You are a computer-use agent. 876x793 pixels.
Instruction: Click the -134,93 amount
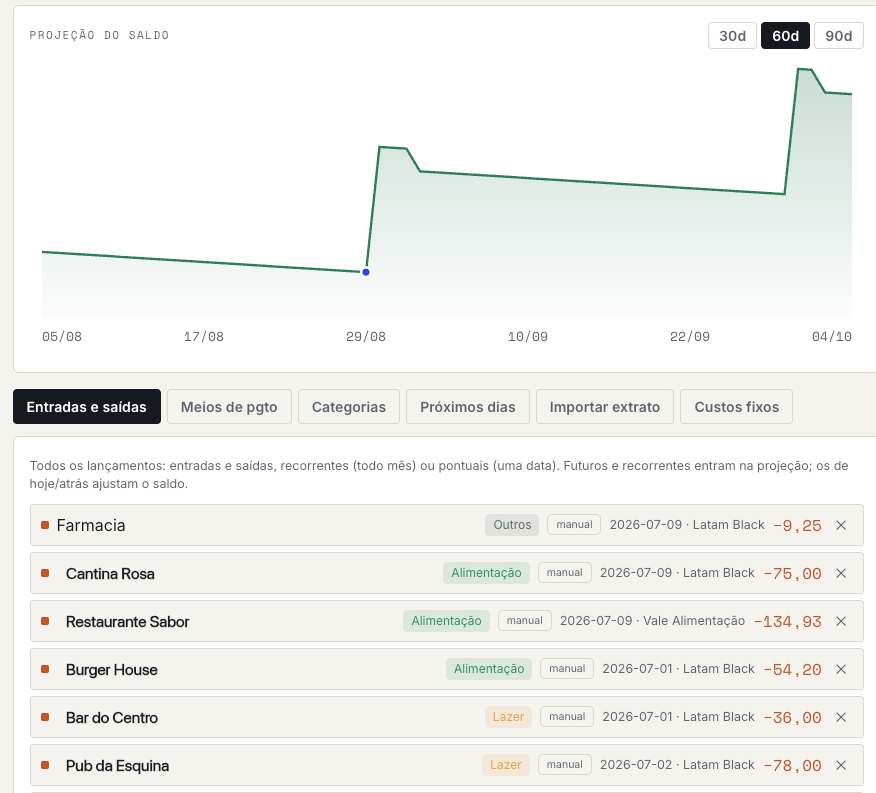coord(788,622)
